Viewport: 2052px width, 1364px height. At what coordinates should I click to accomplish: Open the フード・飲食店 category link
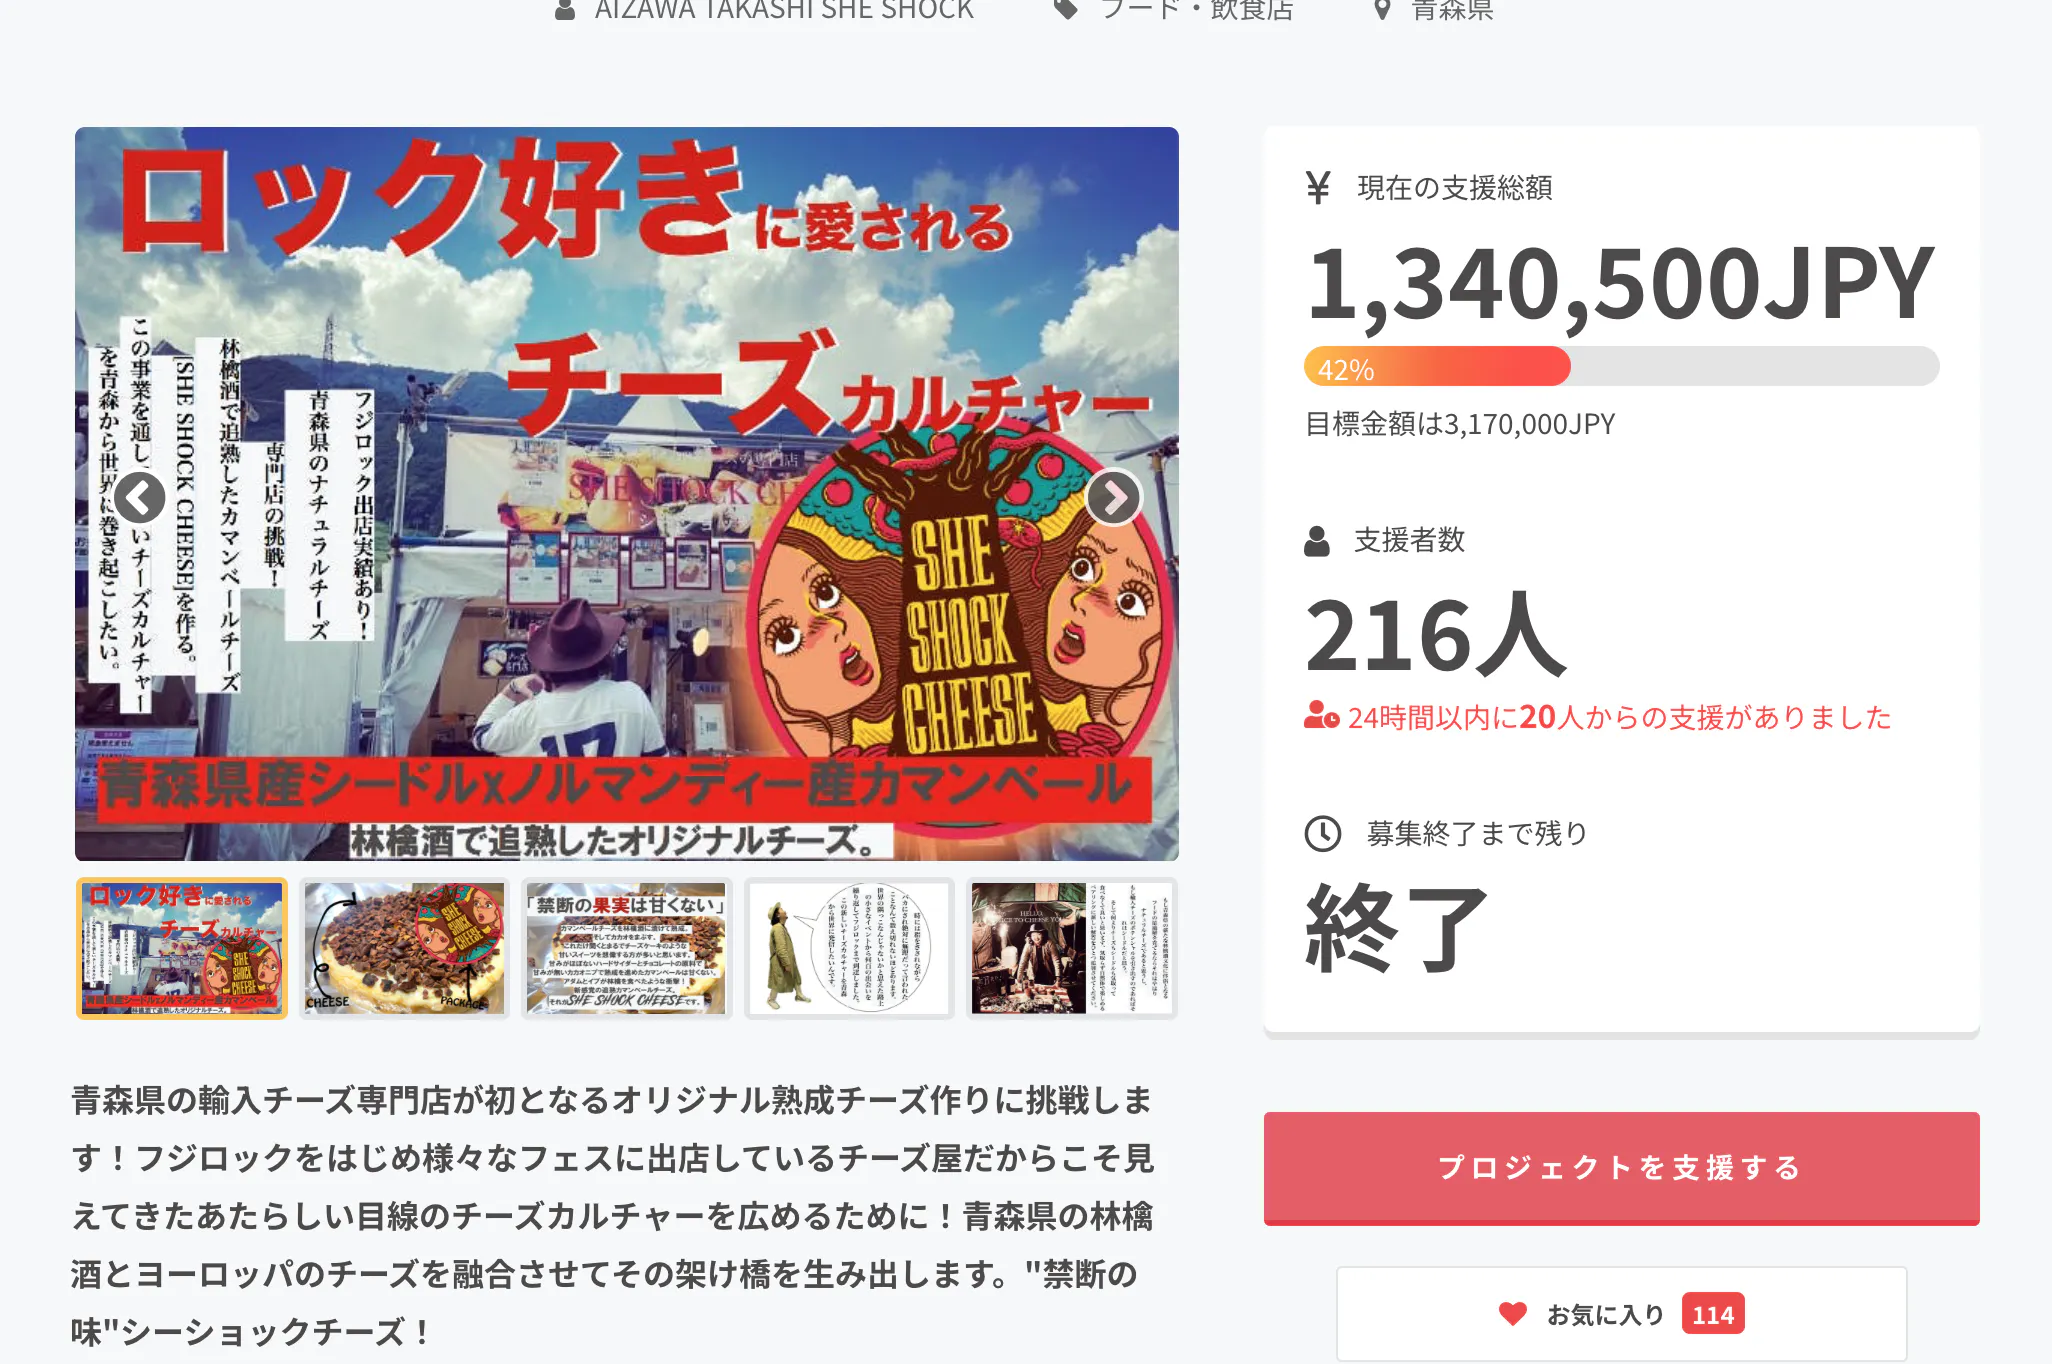pyautogui.click(x=1196, y=10)
